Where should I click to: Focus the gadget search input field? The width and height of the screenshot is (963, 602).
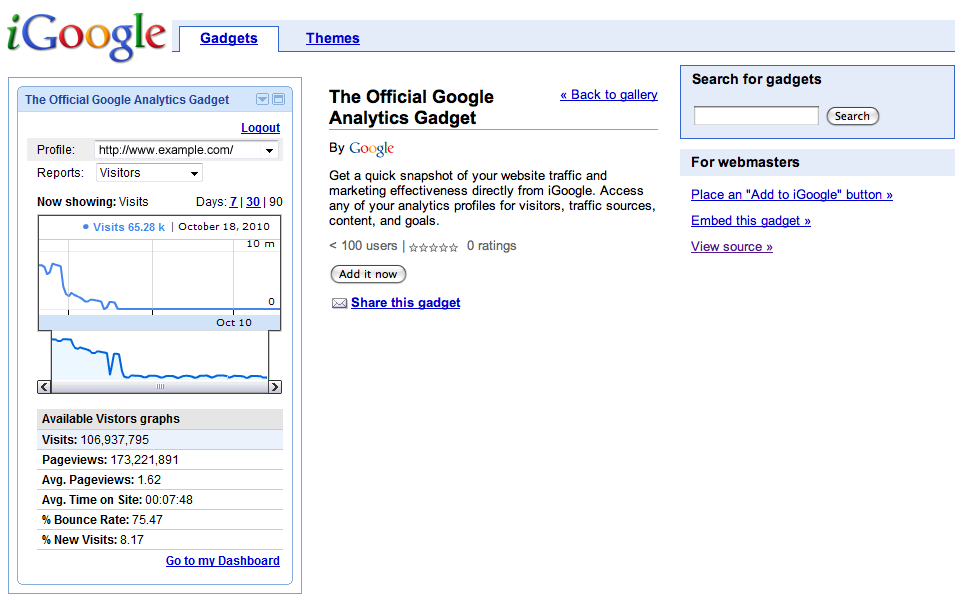[756, 115]
